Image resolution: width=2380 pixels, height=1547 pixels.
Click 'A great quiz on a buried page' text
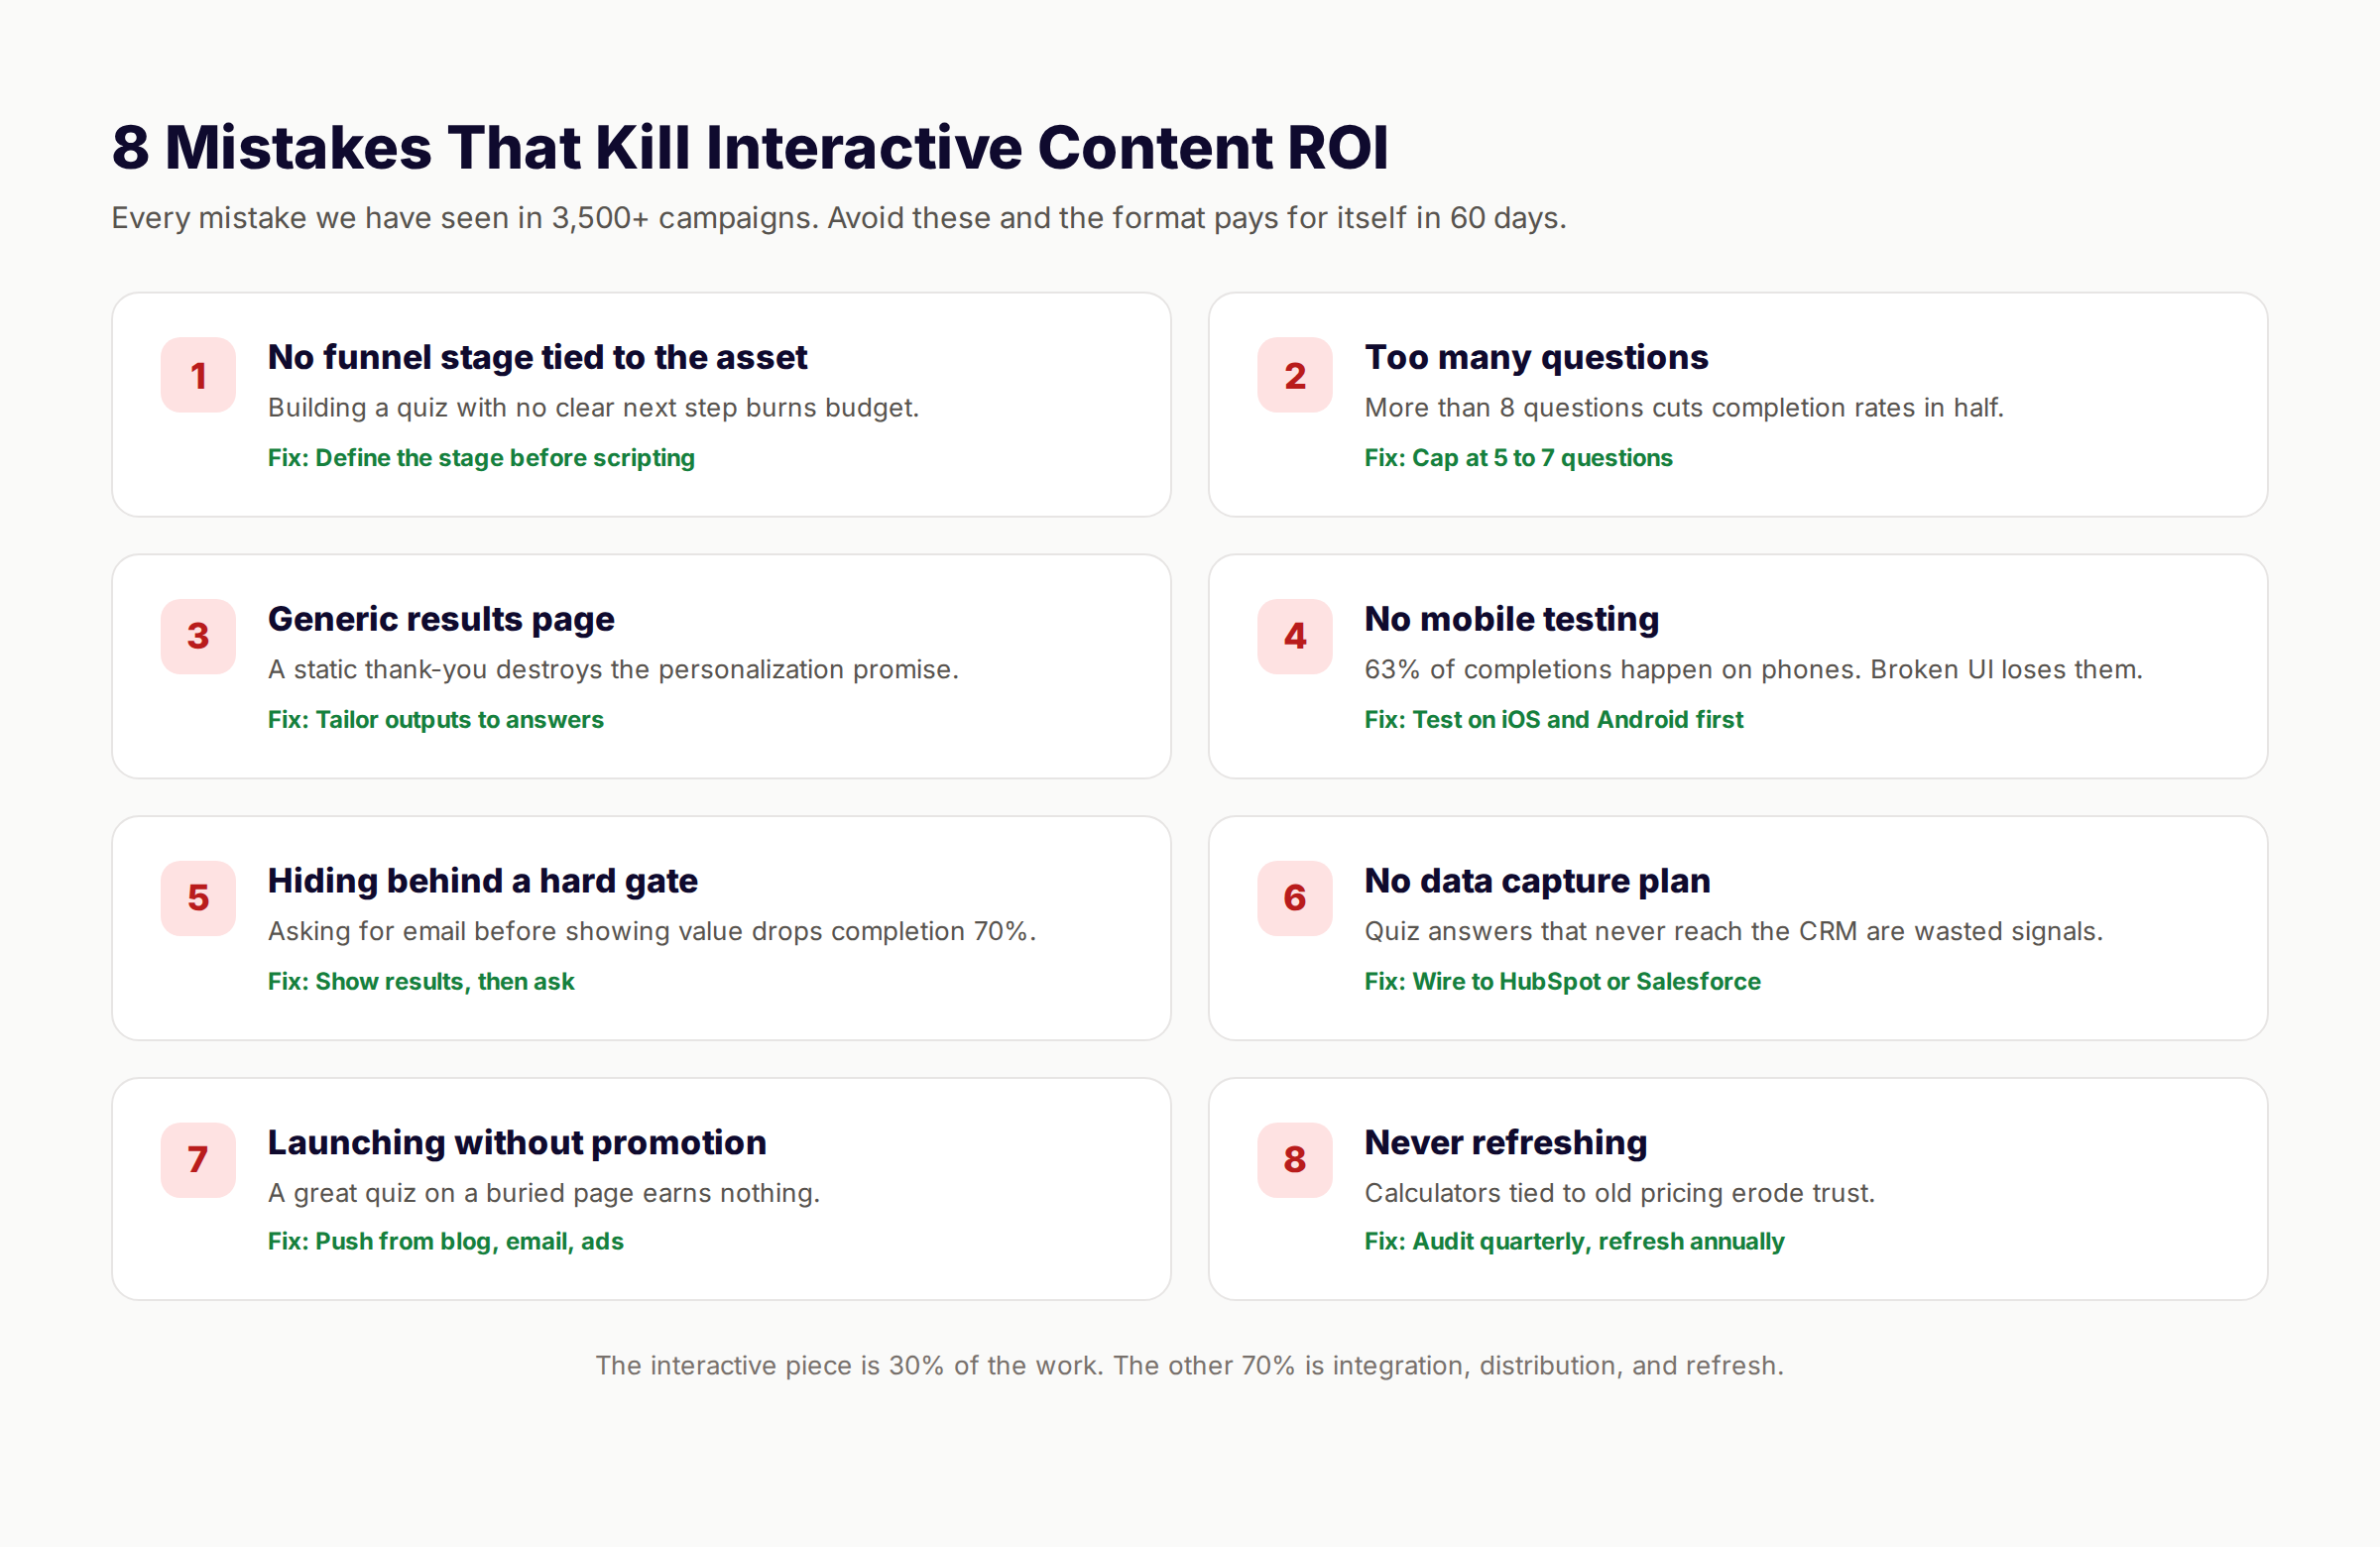point(543,1193)
